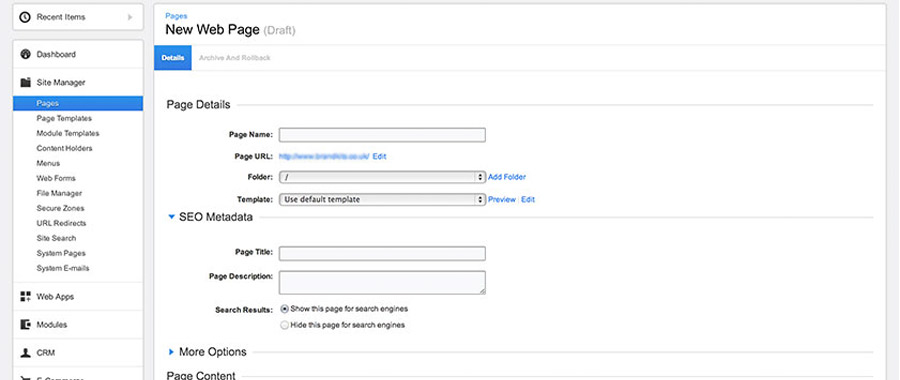Screen dimensions: 900x380
Task: Click Edit next to Template Preview
Action: click(x=528, y=200)
